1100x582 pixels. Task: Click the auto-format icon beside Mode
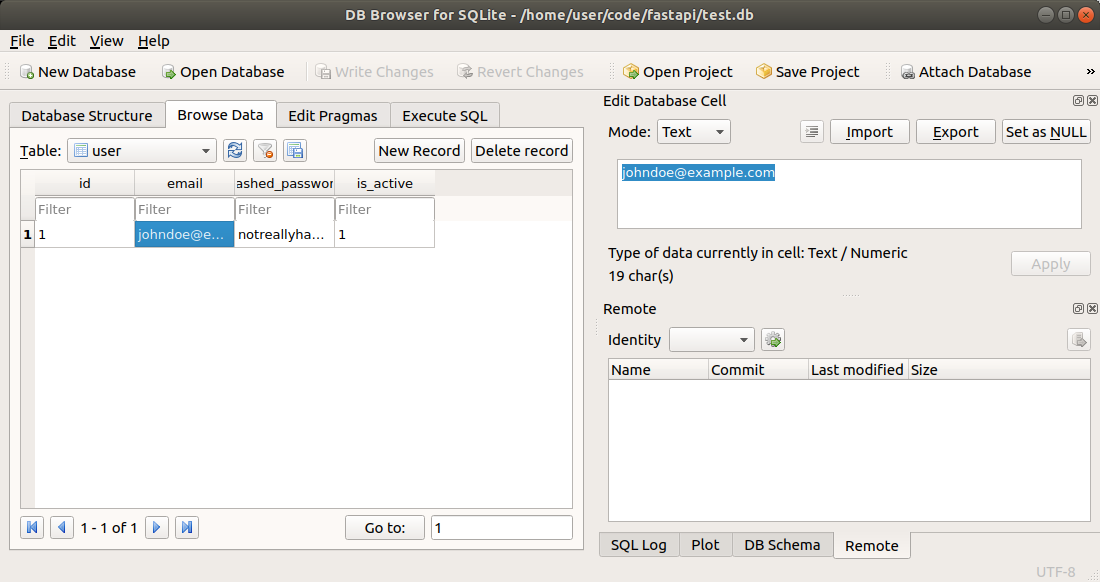[812, 132]
